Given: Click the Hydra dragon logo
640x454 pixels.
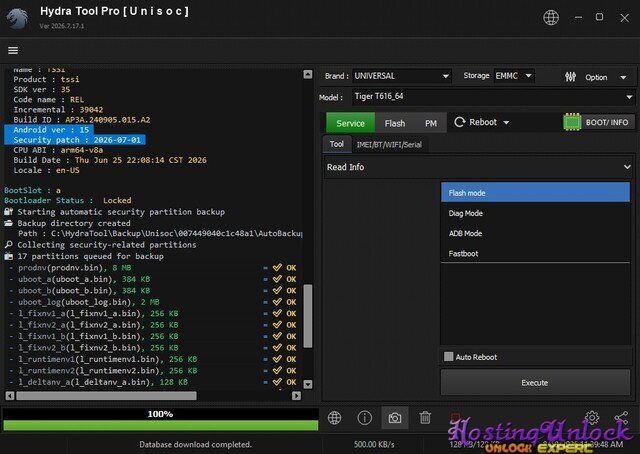Looking at the screenshot, I should [17, 18].
